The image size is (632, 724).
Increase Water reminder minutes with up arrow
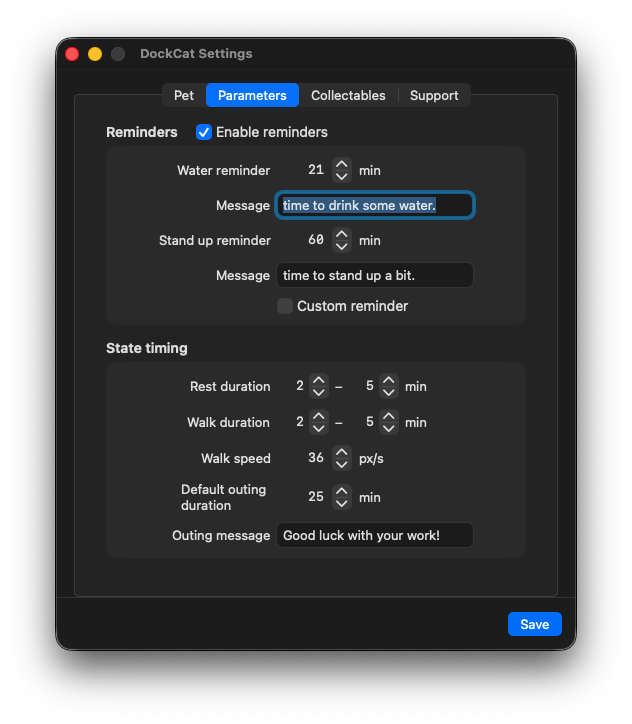click(x=342, y=164)
